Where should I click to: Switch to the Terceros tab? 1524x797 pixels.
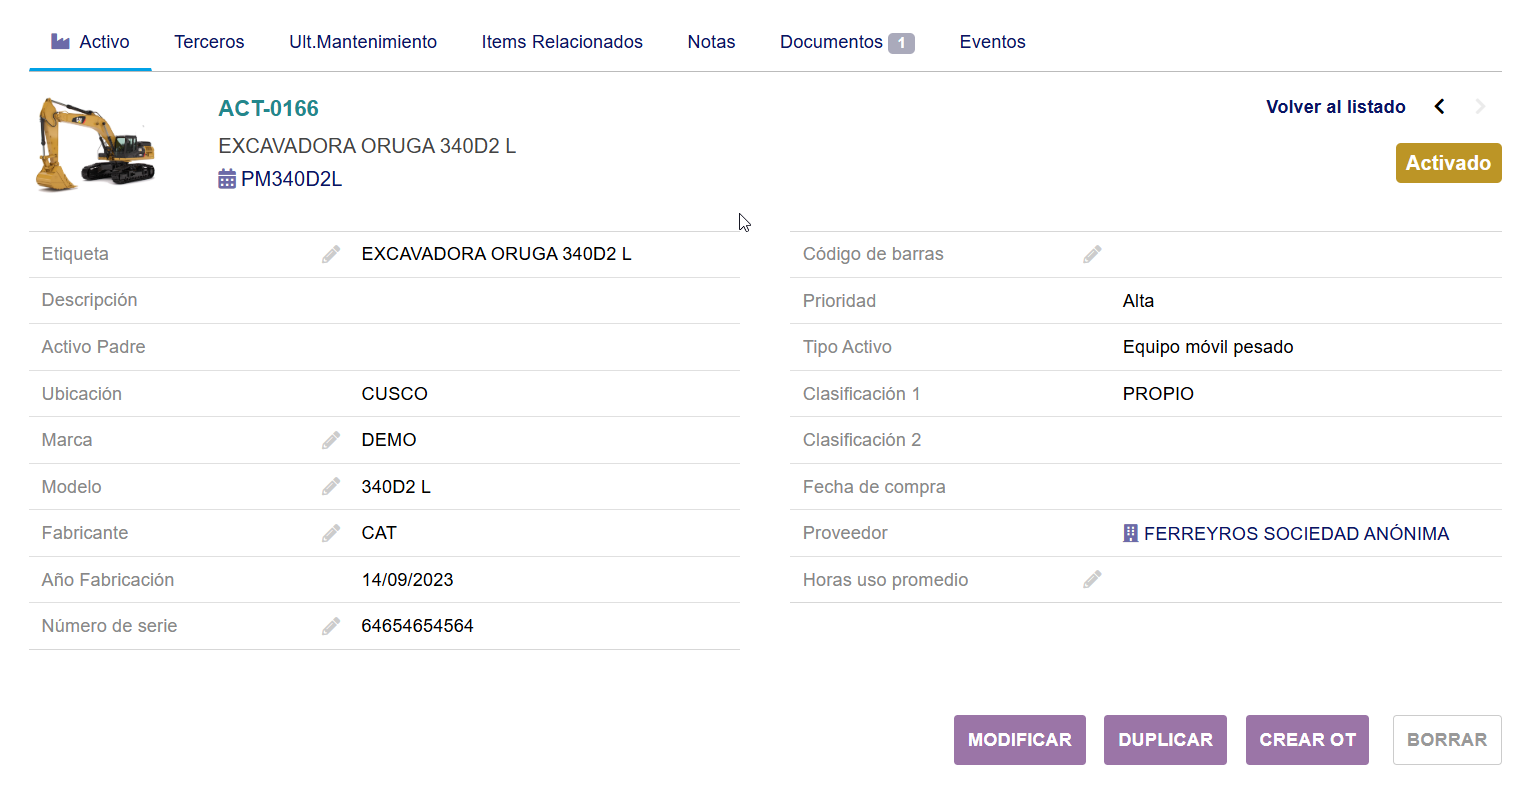click(x=209, y=42)
